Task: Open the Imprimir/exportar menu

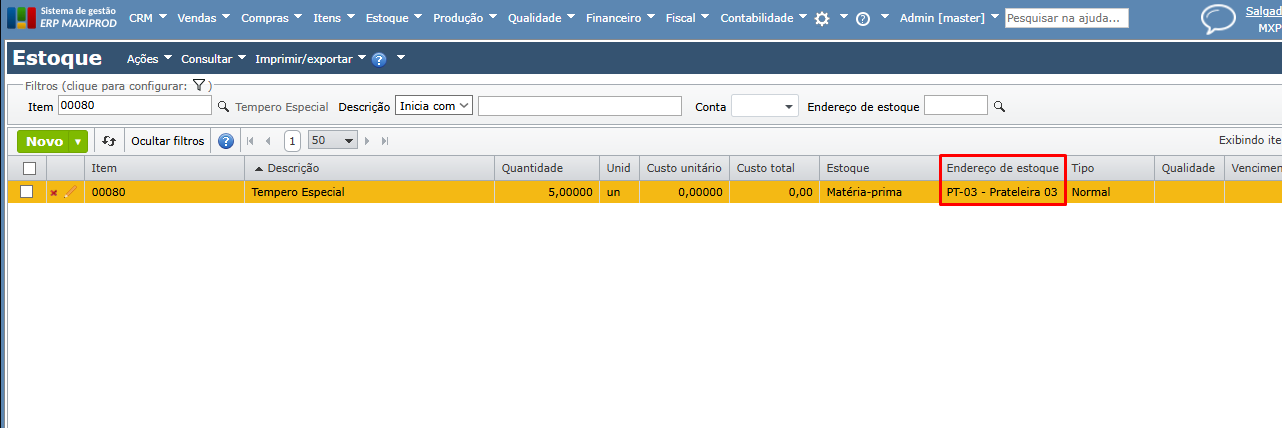Action: coord(311,59)
